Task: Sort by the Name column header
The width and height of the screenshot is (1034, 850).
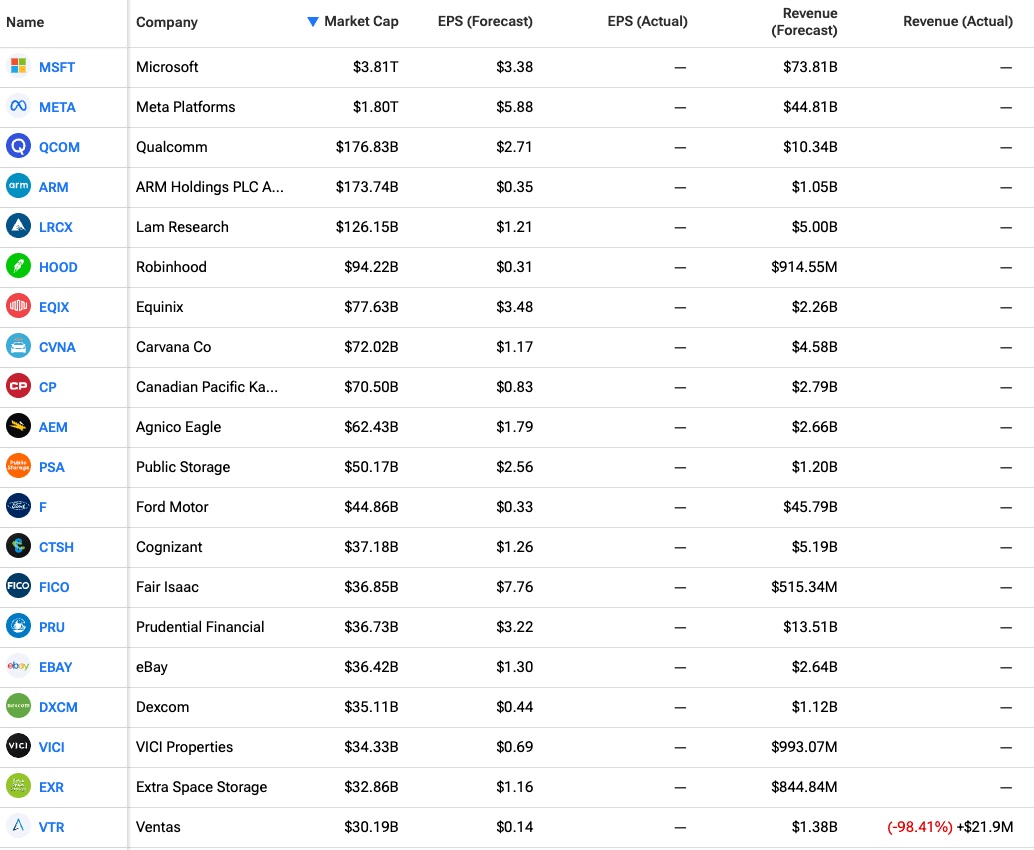Action: [25, 22]
